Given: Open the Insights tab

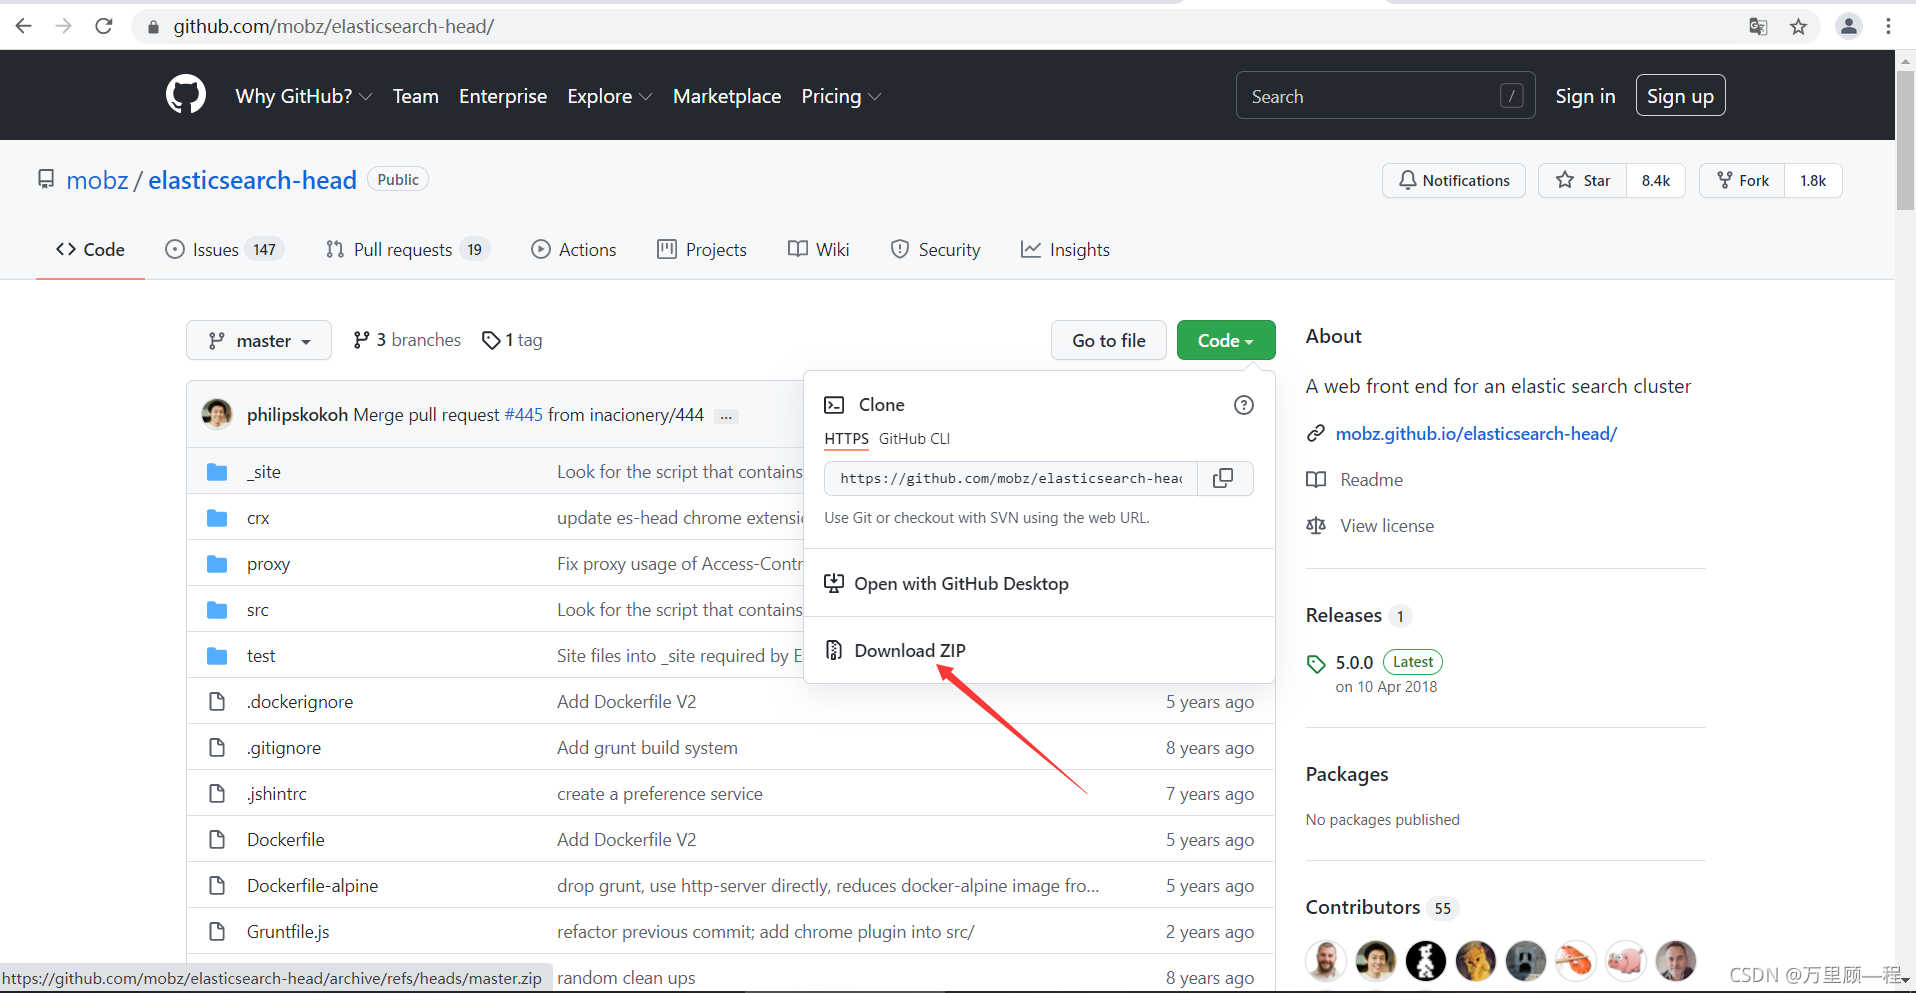Looking at the screenshot, I should coord(1066,250).
